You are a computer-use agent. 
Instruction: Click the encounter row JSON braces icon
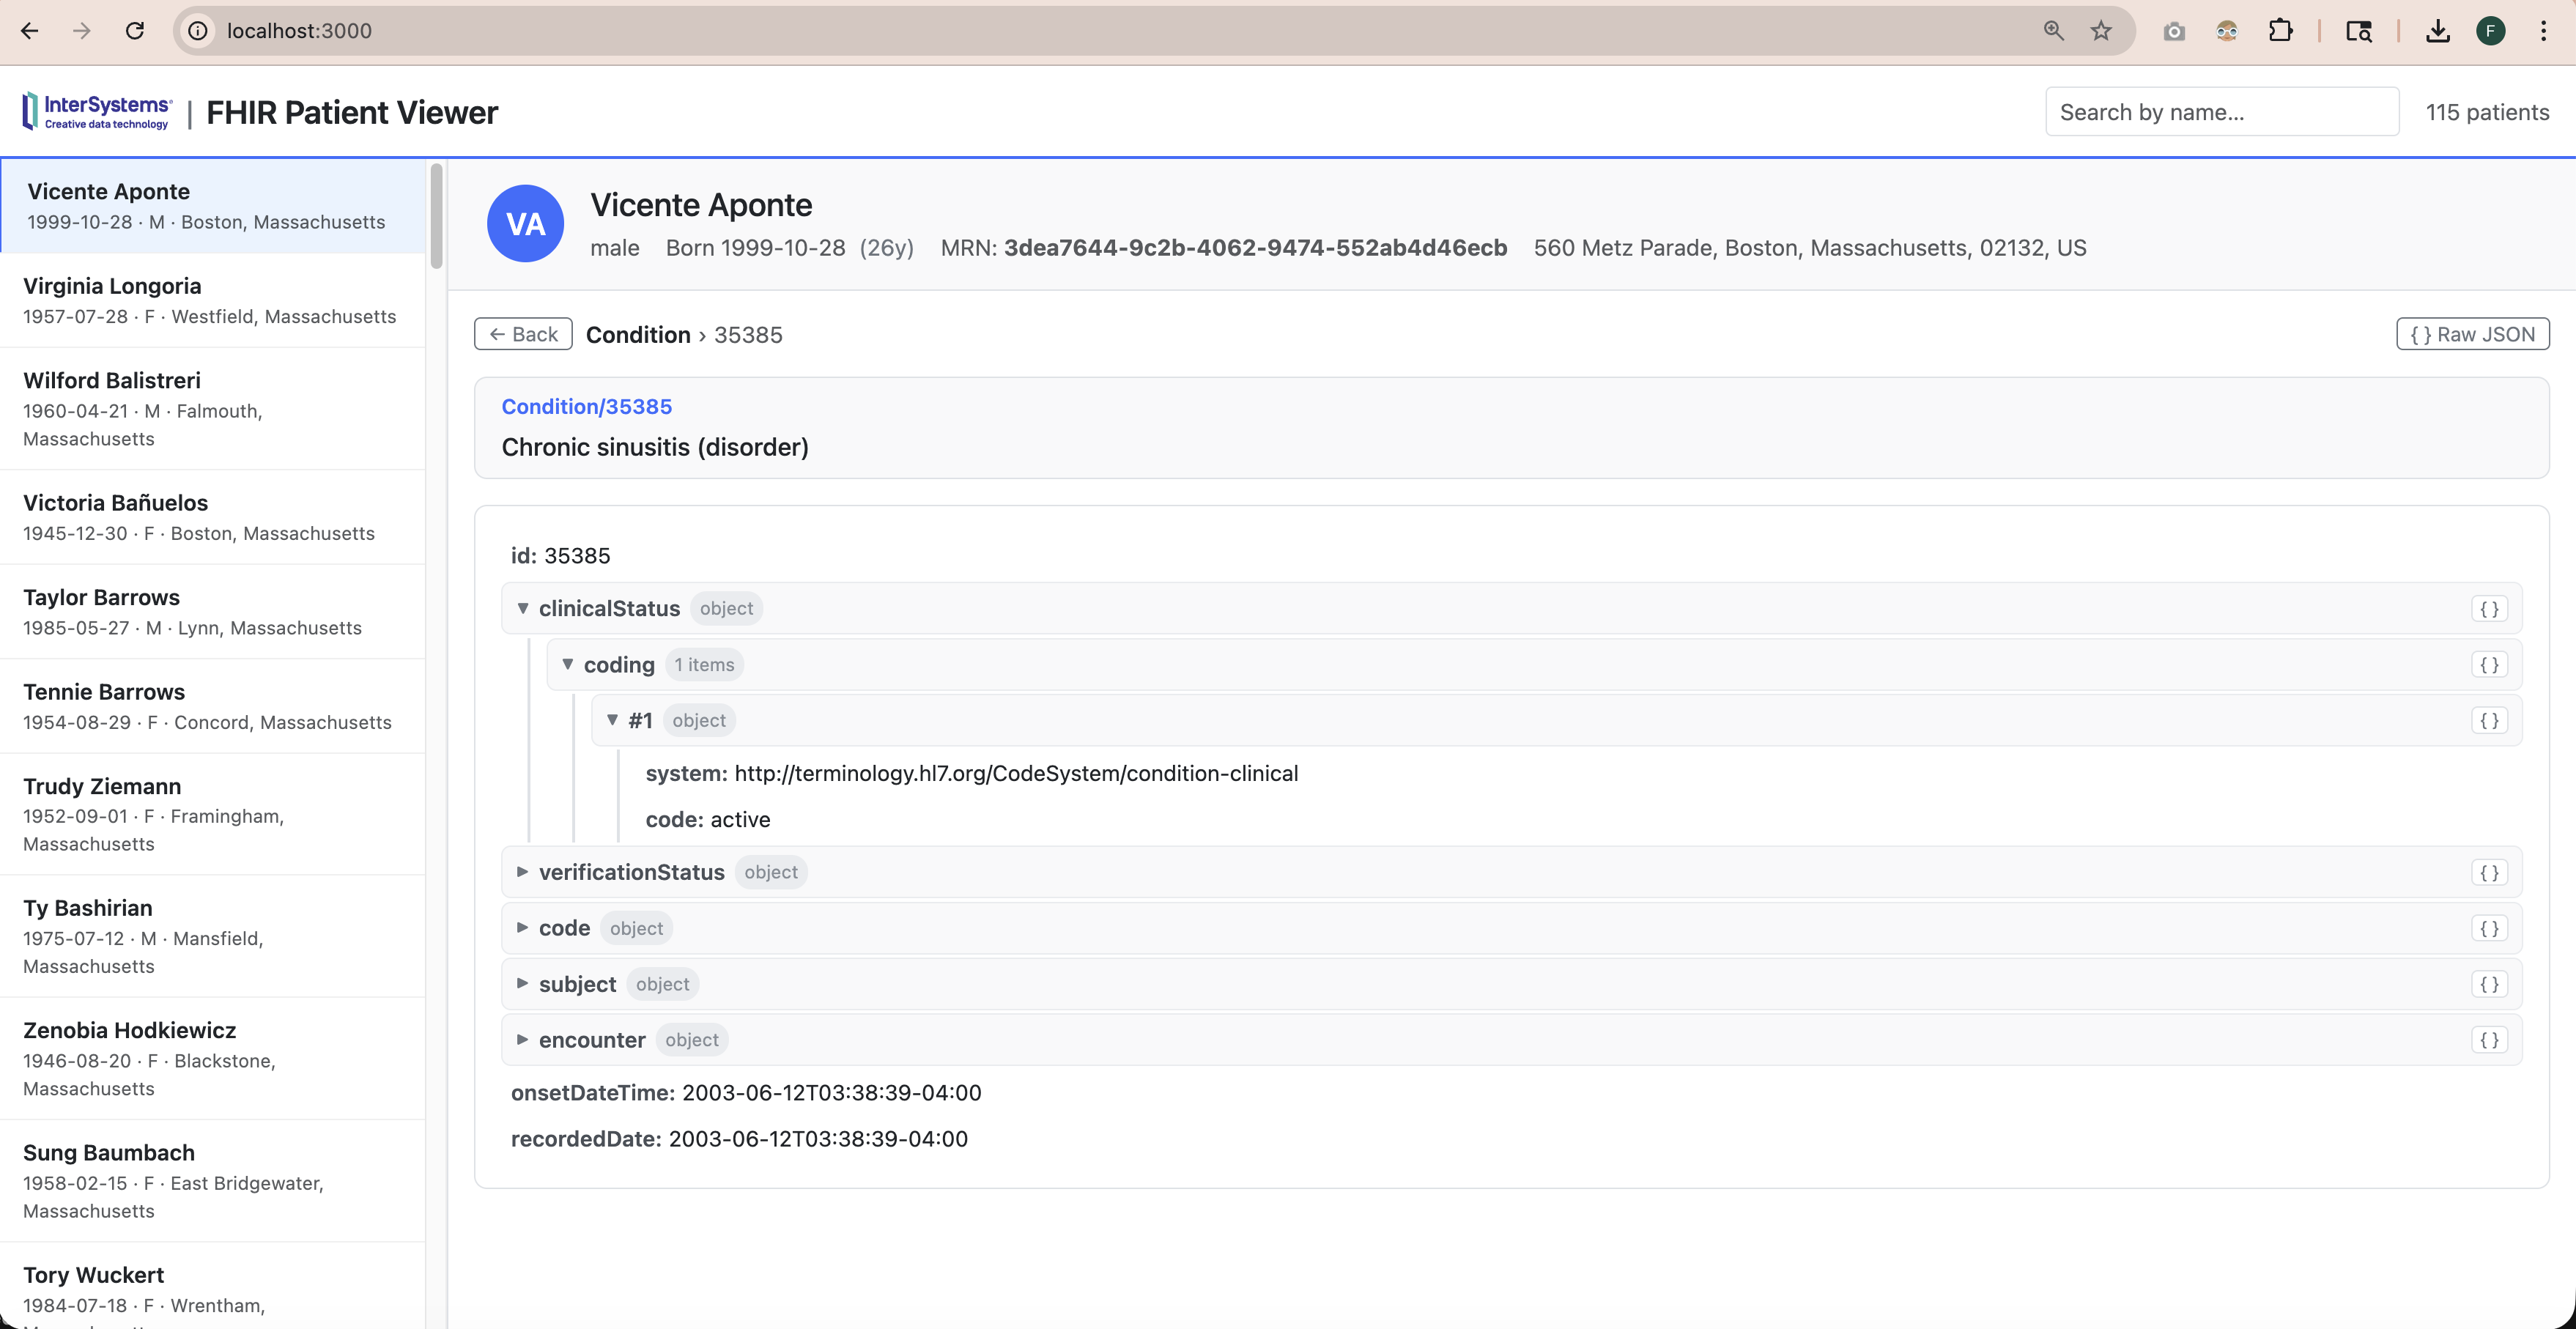[2489, 1040]
